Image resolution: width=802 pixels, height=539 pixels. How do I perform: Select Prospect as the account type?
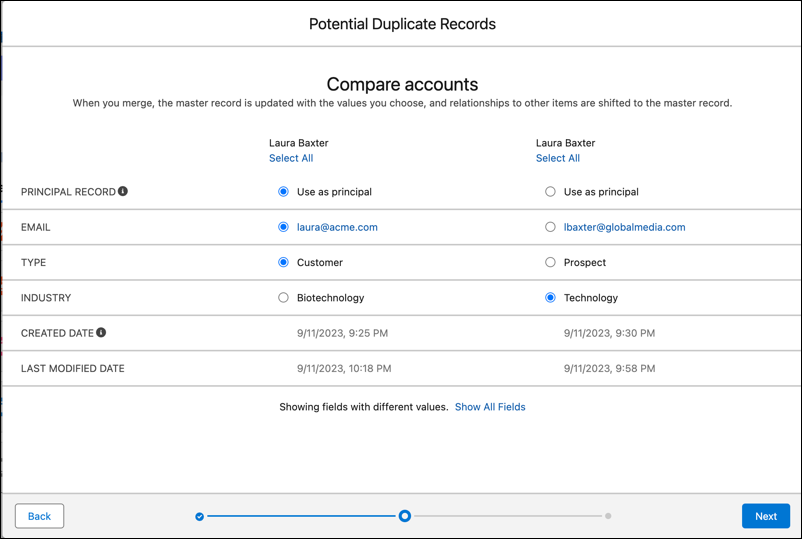click(x=550, y=263)
